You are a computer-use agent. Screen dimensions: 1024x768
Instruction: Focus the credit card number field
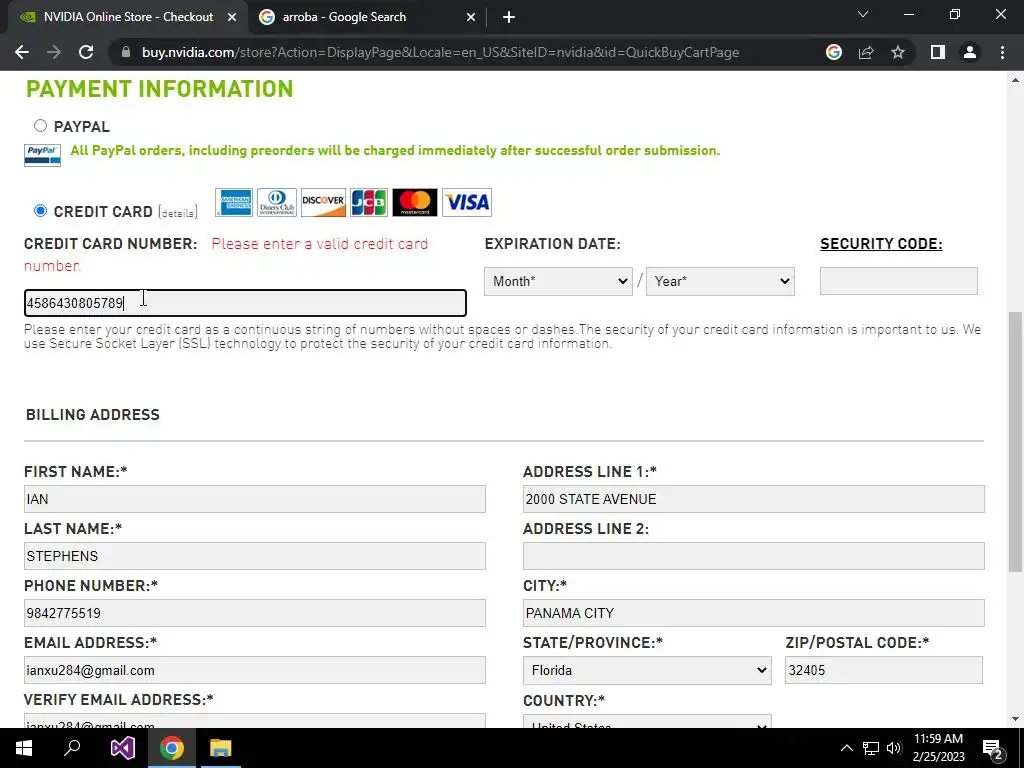(245, 303)
